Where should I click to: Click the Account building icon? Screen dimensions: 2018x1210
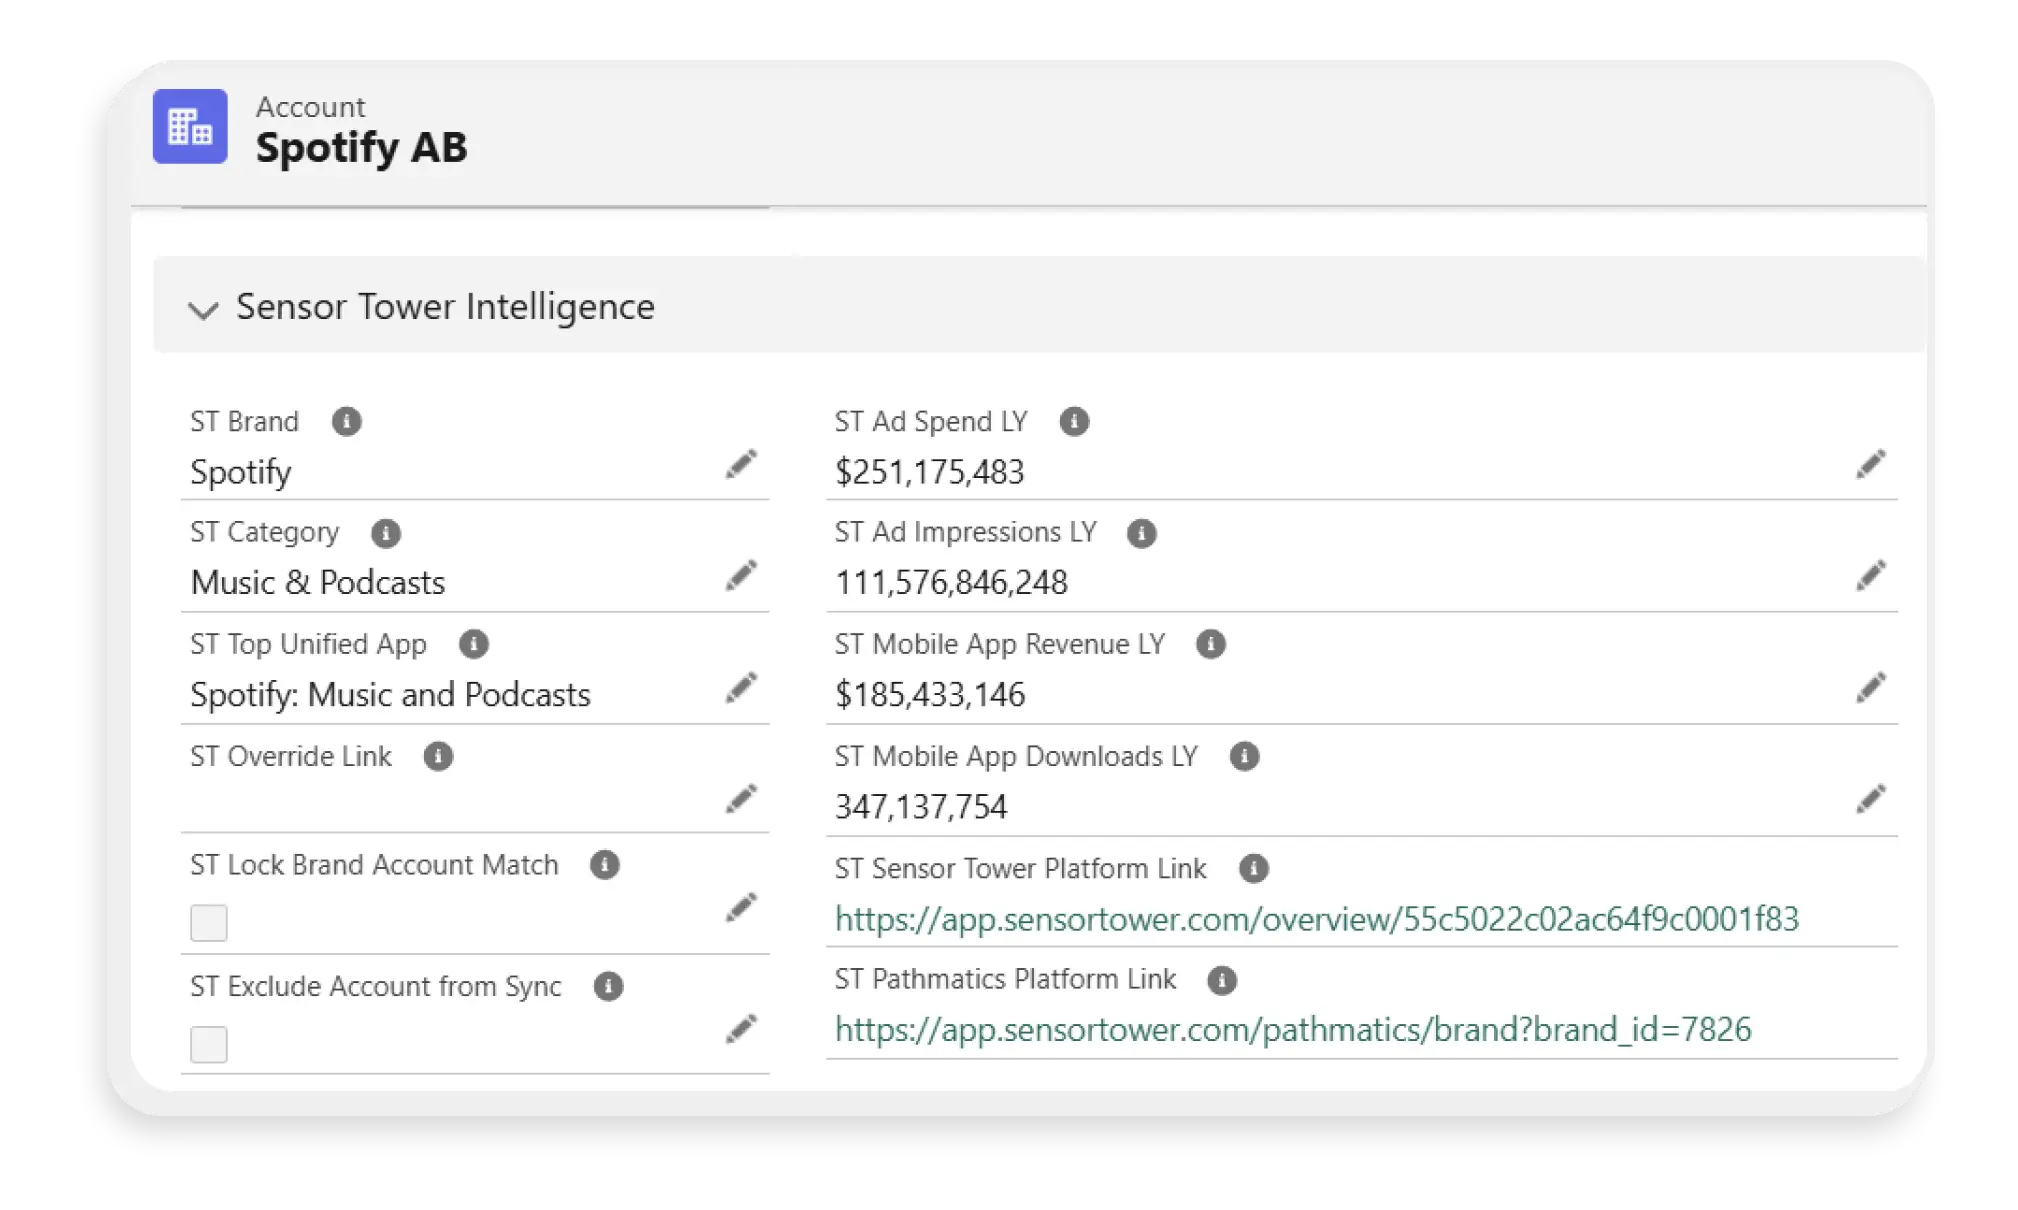pyautogui.click(x=190, y=127)
